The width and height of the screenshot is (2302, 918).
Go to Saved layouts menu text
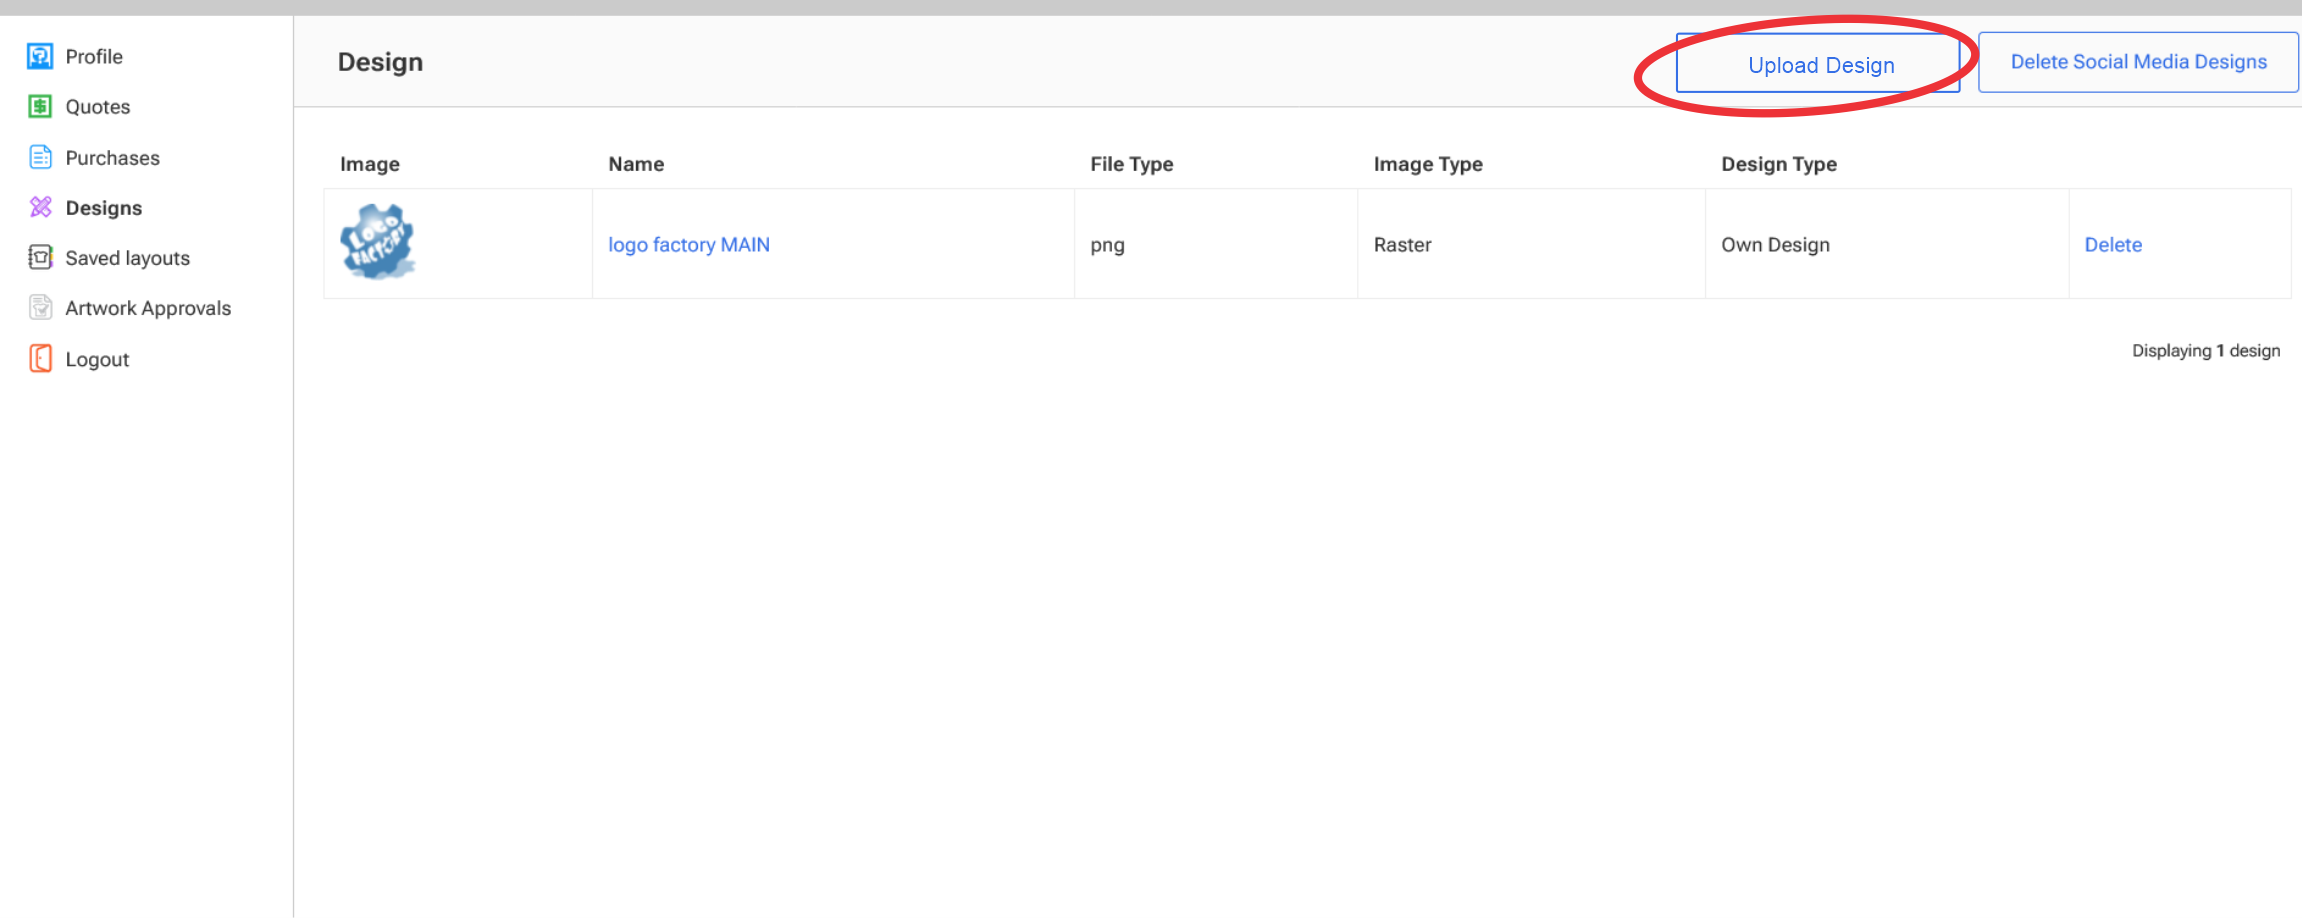[127, 258]
